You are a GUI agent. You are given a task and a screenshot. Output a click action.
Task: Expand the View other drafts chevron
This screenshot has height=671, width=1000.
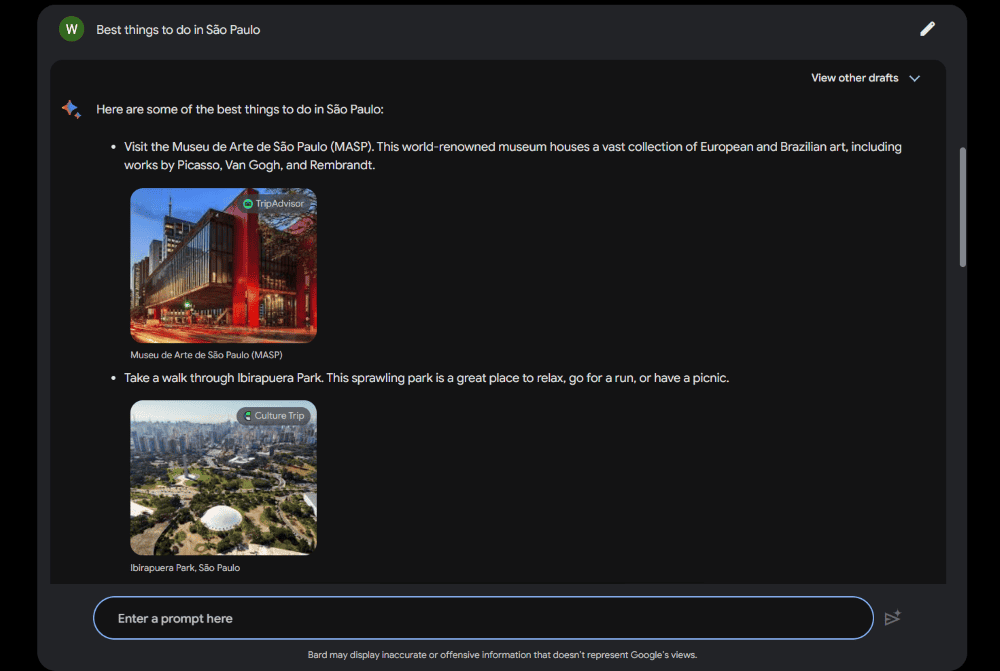915,78
